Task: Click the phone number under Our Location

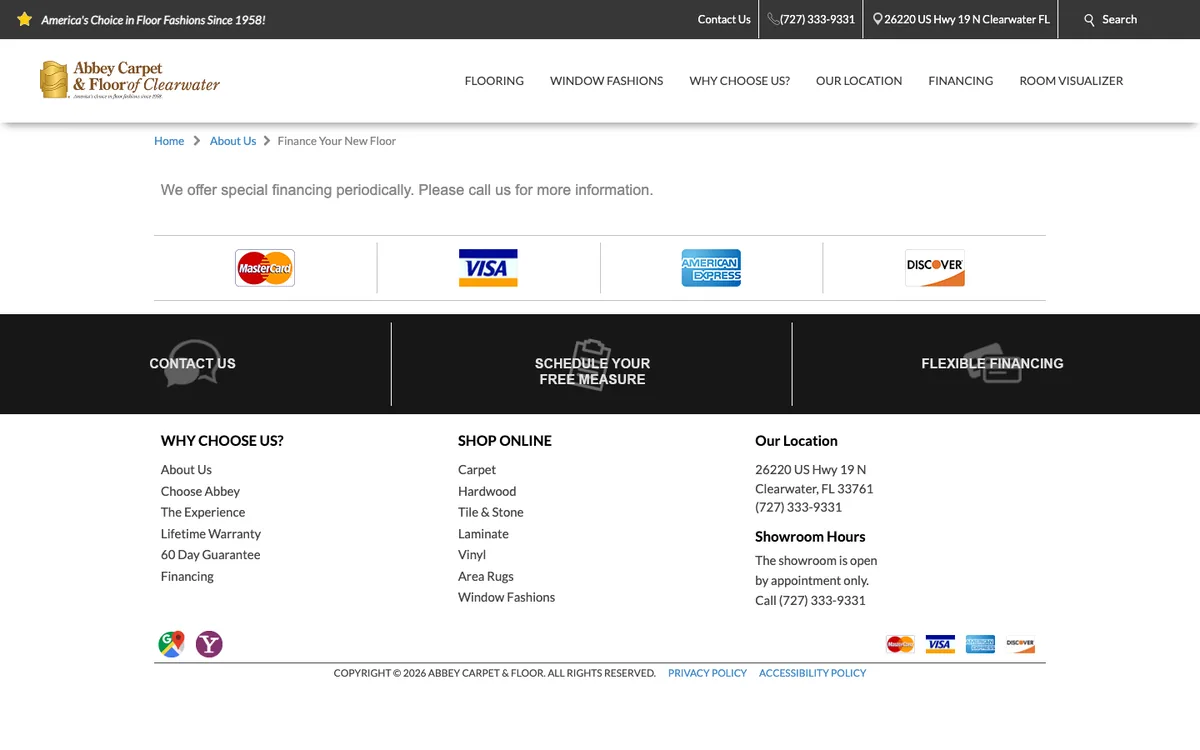Action: [x=798, y=507]
